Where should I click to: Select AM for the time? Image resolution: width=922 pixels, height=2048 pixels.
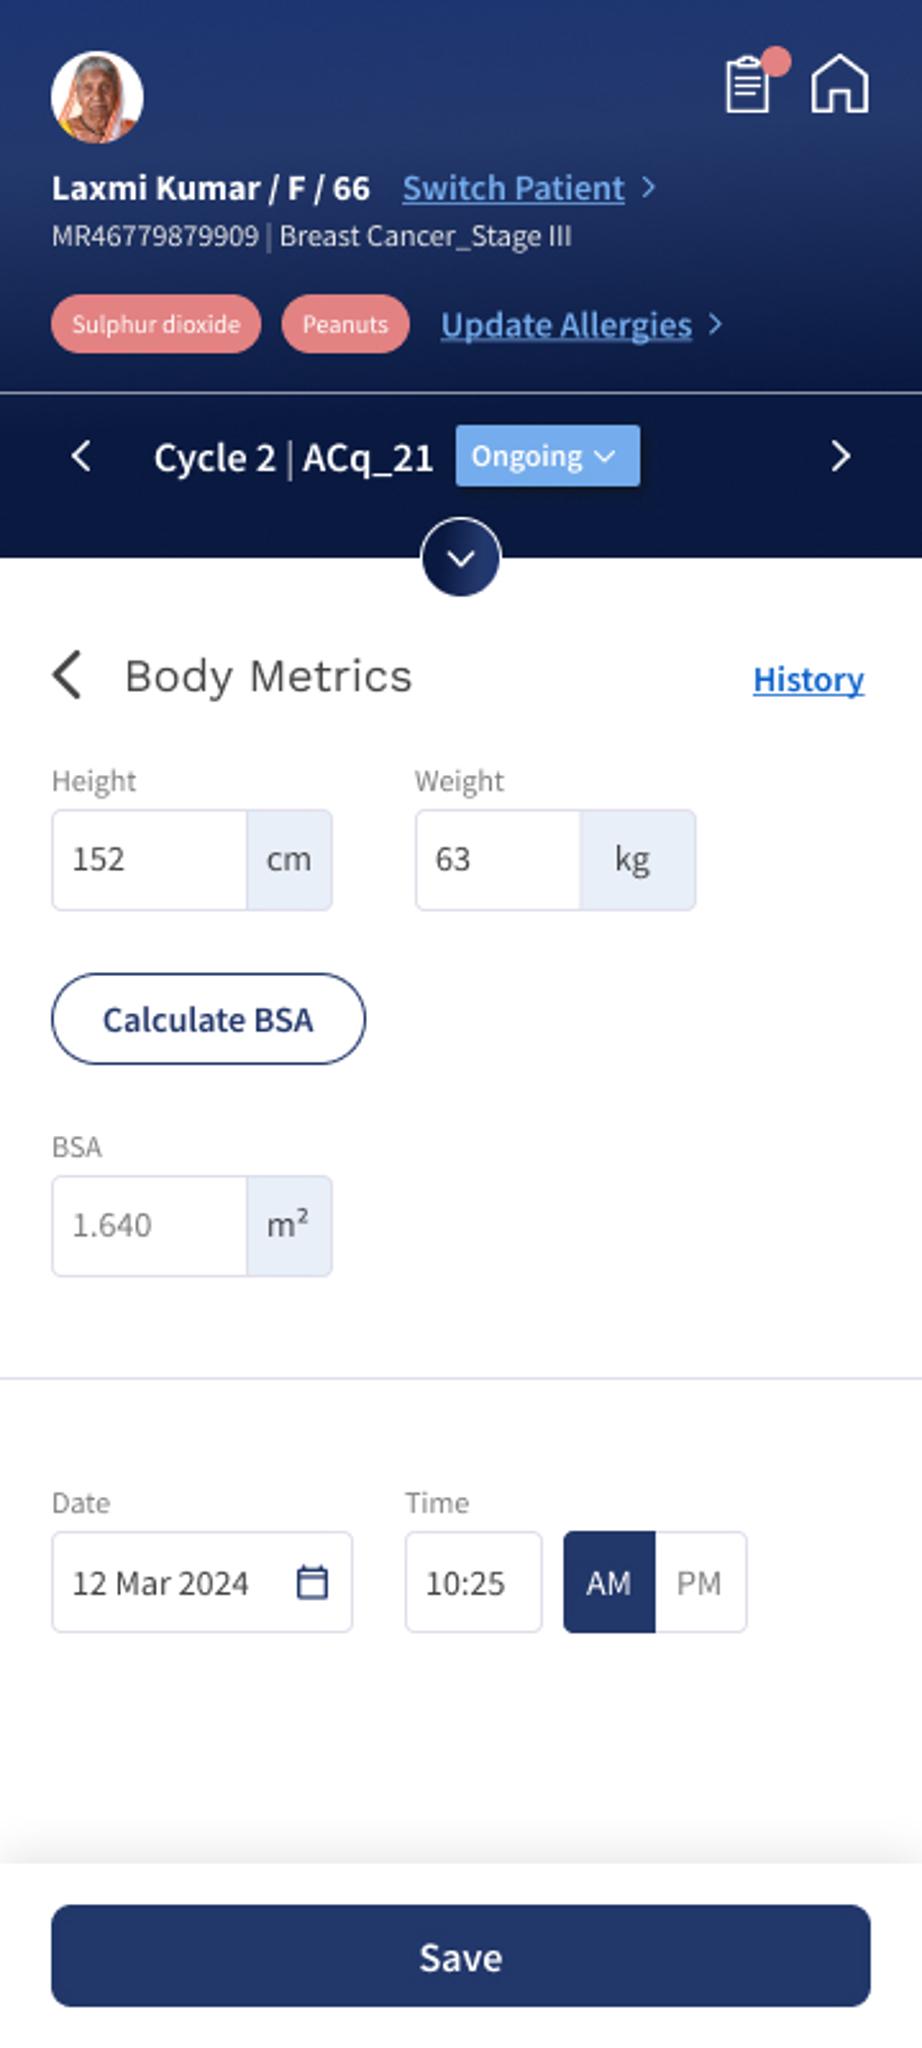(608, 1582)
